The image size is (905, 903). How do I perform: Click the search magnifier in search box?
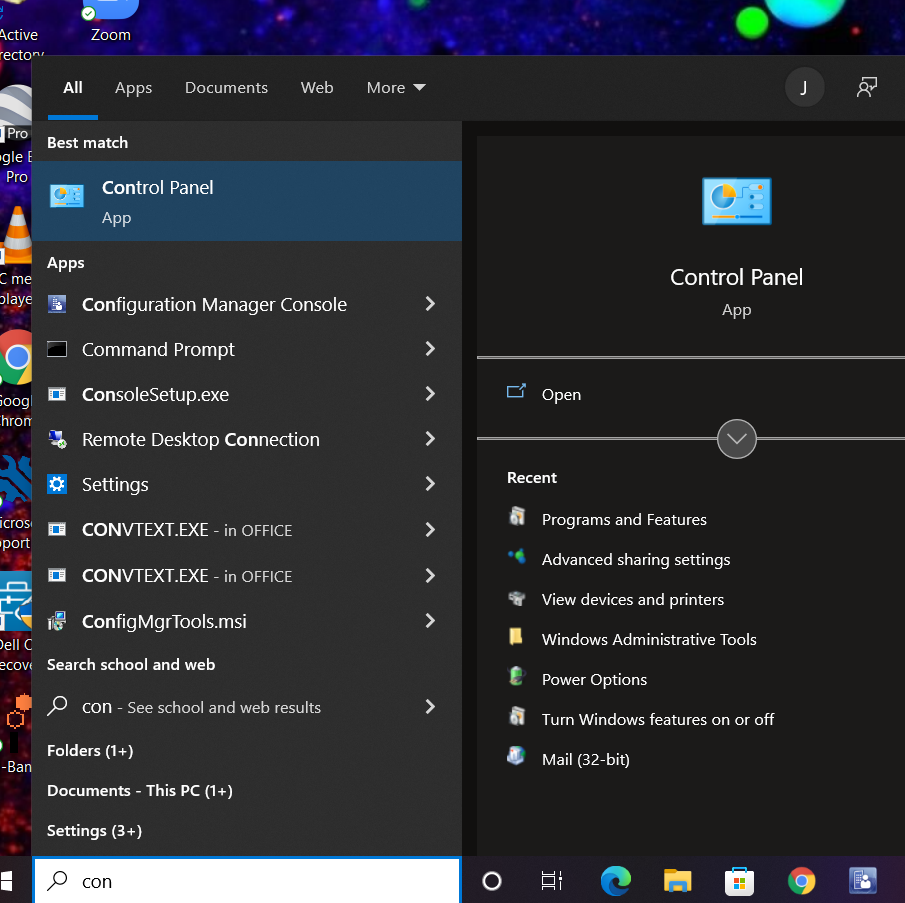(x=57, y=880)
